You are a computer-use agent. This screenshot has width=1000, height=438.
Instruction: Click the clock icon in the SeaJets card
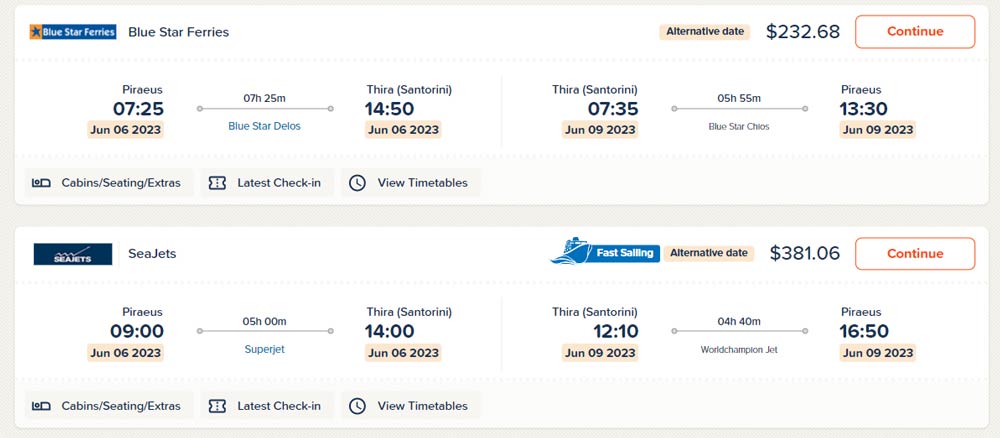(357, 406)
